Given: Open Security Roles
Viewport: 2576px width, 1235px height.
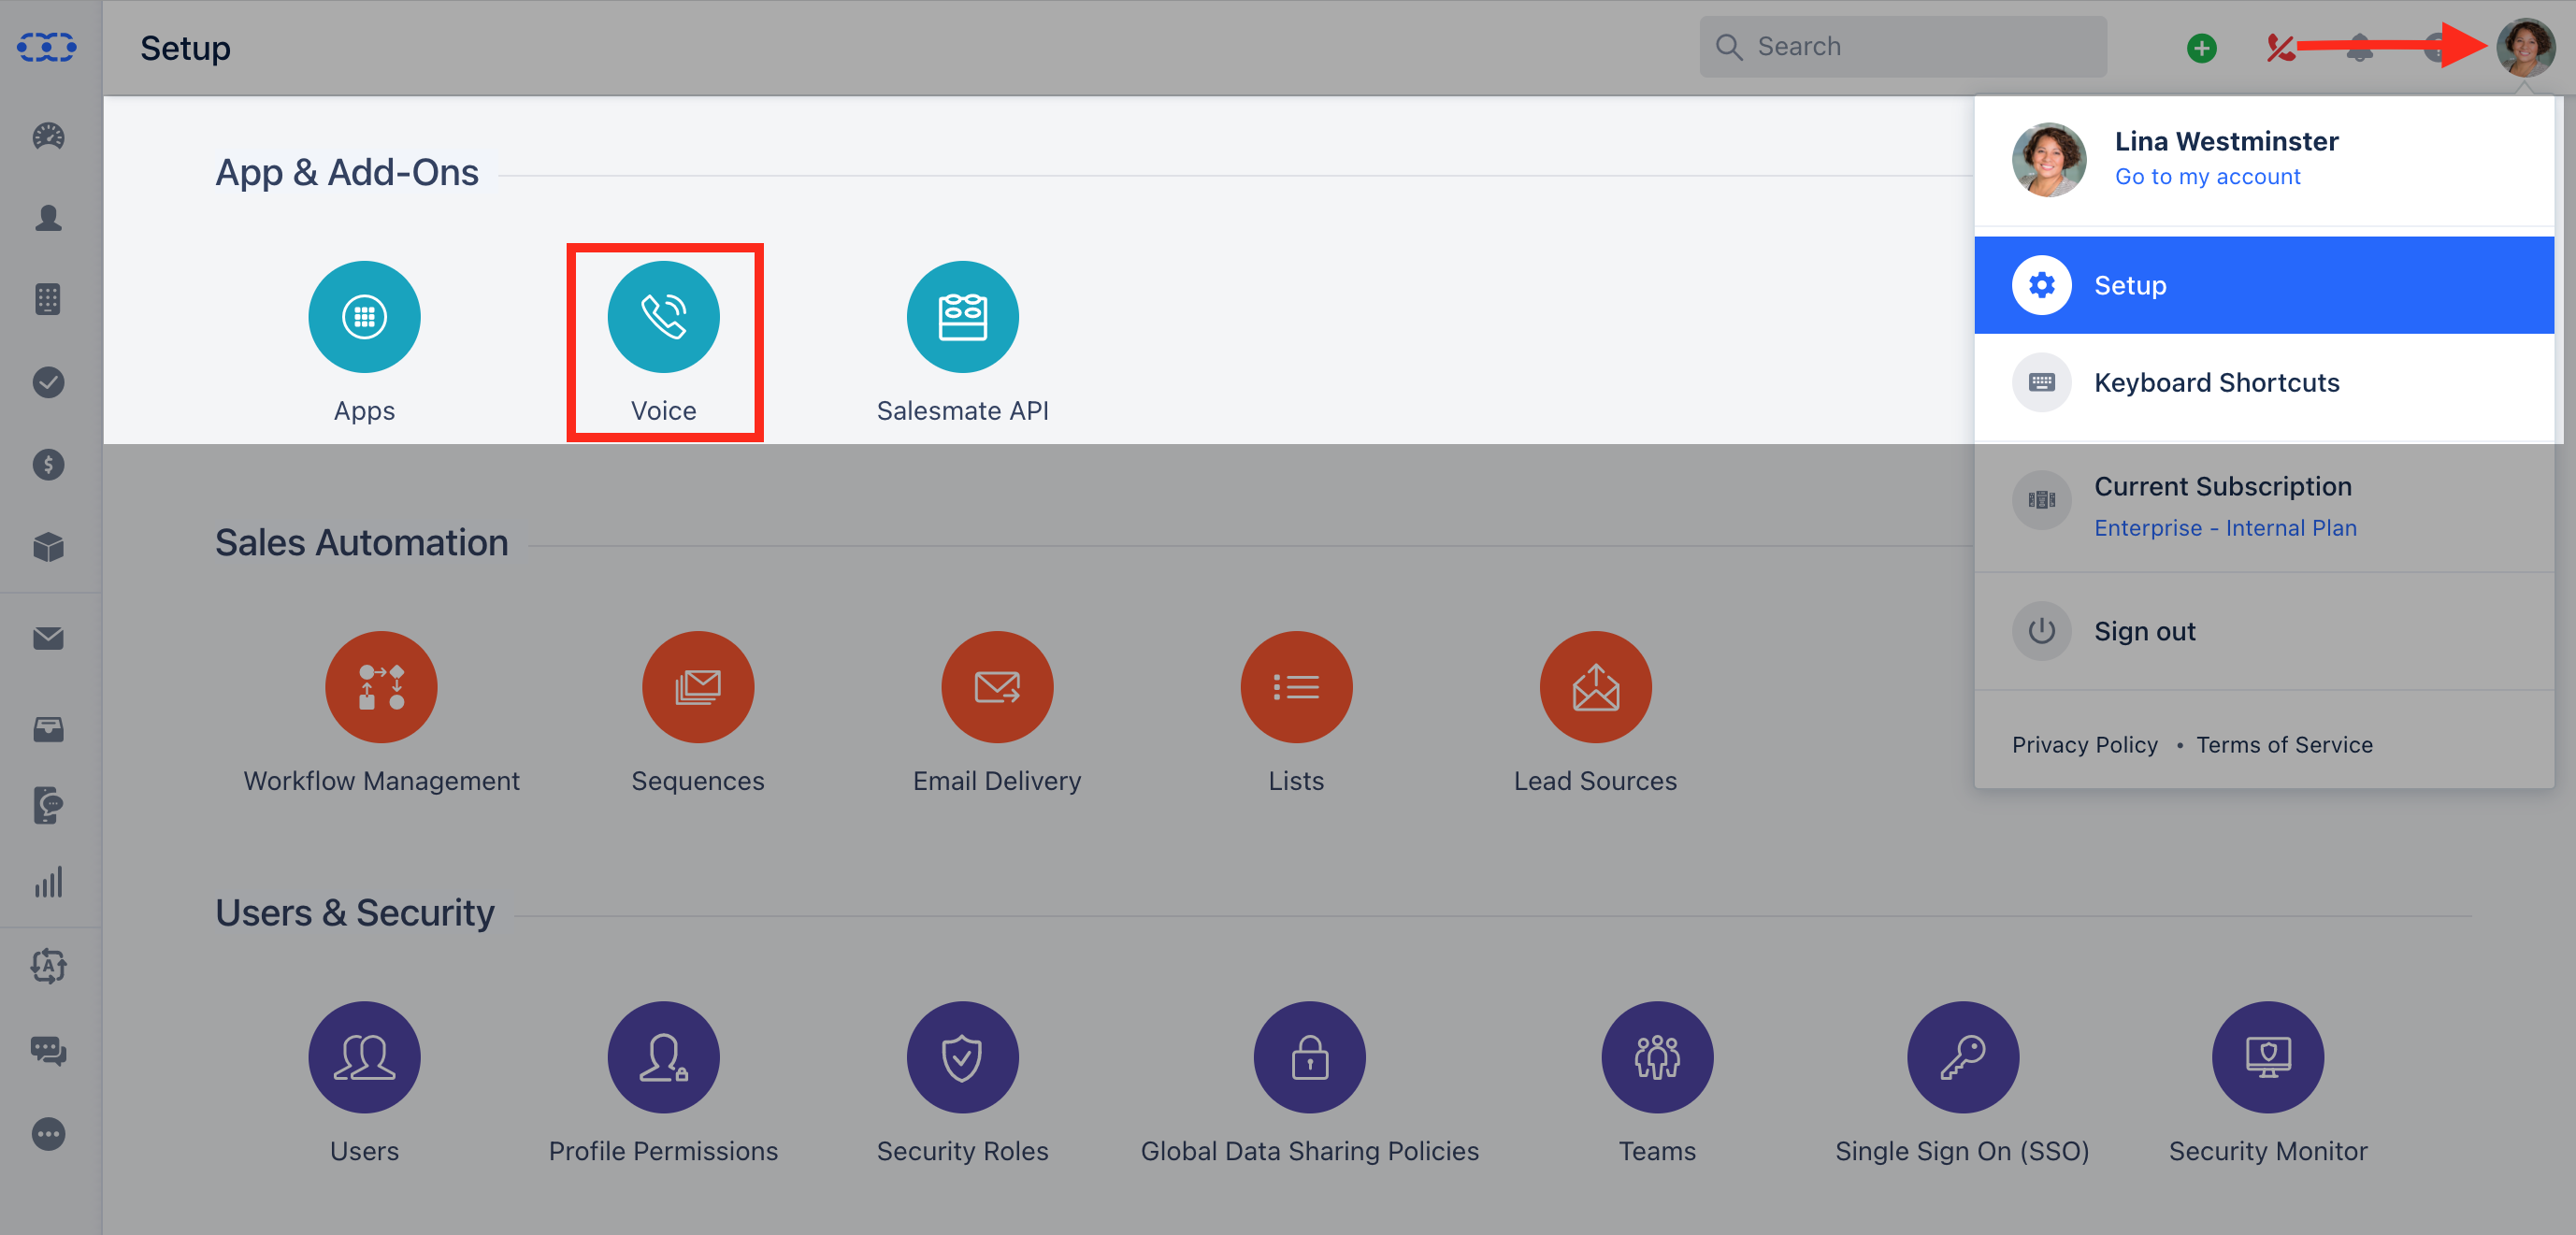Looking at the screenshot, I should click(x=962, y=1057).
